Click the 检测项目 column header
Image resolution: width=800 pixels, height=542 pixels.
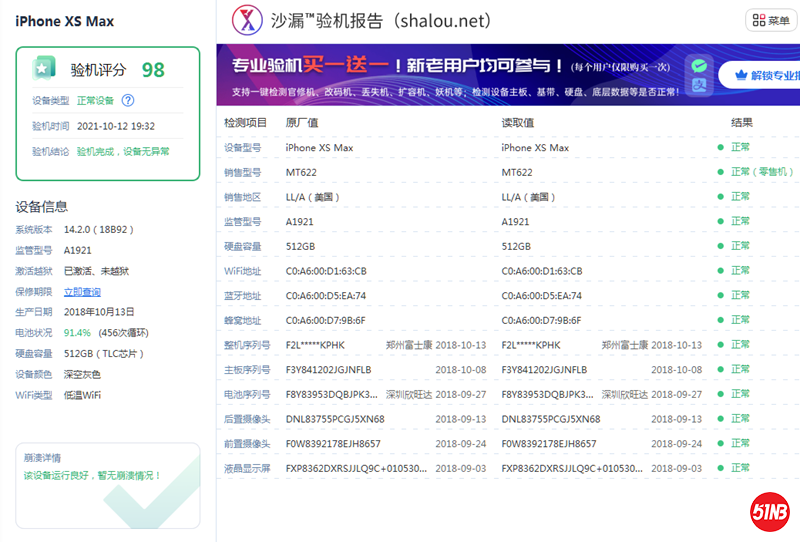245,122
